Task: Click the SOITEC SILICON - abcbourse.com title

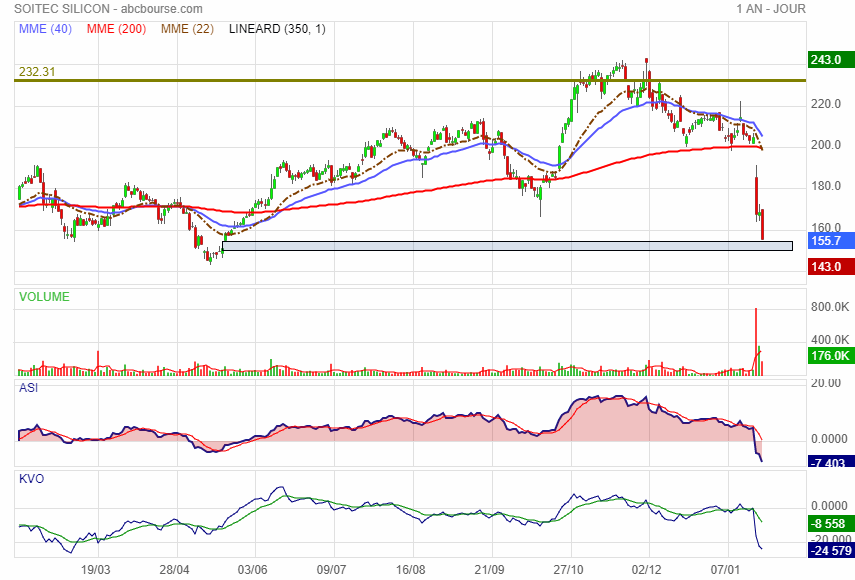Action: pyautogui.click(x=108, y=9)
